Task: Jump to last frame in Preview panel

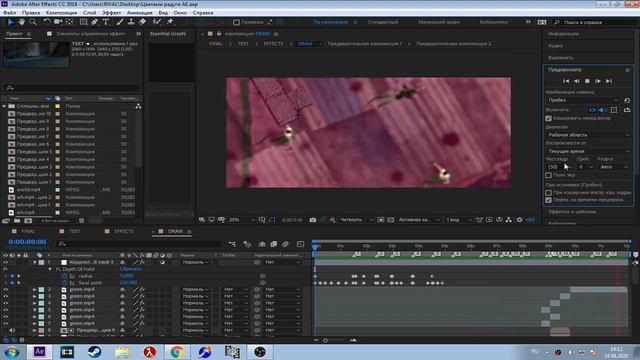Action: click(x=609, y=81)
